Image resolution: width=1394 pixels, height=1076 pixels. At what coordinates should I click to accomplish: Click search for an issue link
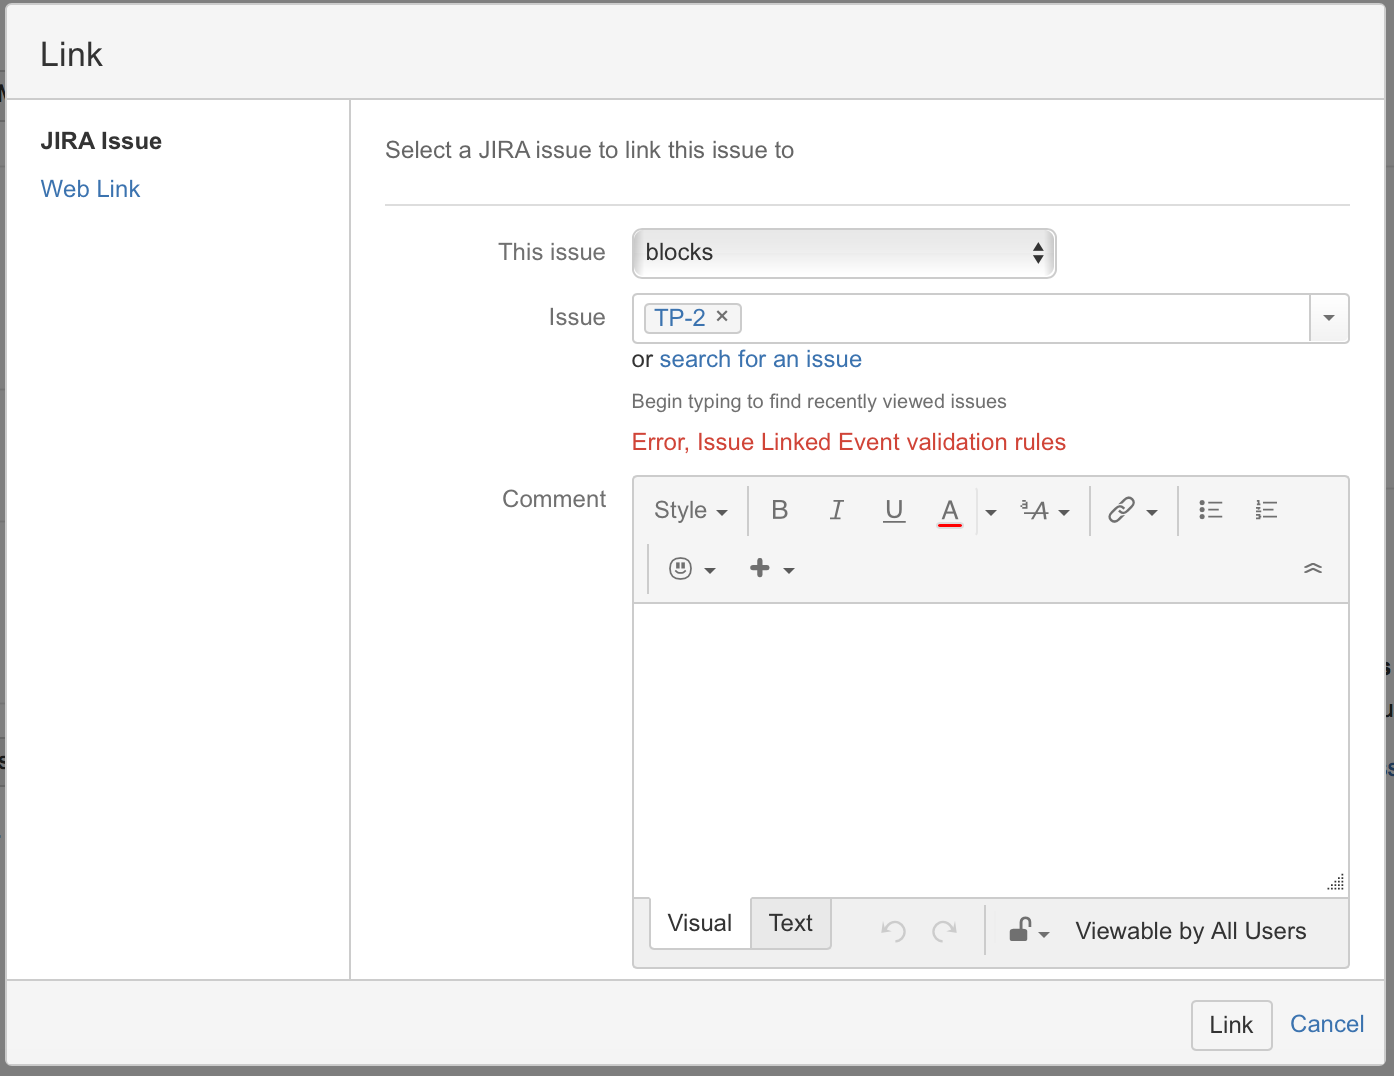(x=760, y=359)
